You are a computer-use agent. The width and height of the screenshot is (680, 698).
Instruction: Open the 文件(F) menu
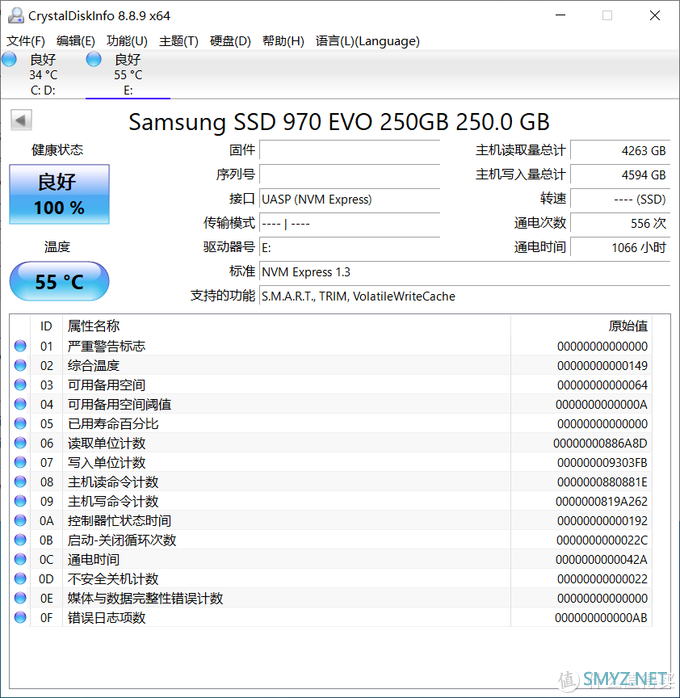26,41
